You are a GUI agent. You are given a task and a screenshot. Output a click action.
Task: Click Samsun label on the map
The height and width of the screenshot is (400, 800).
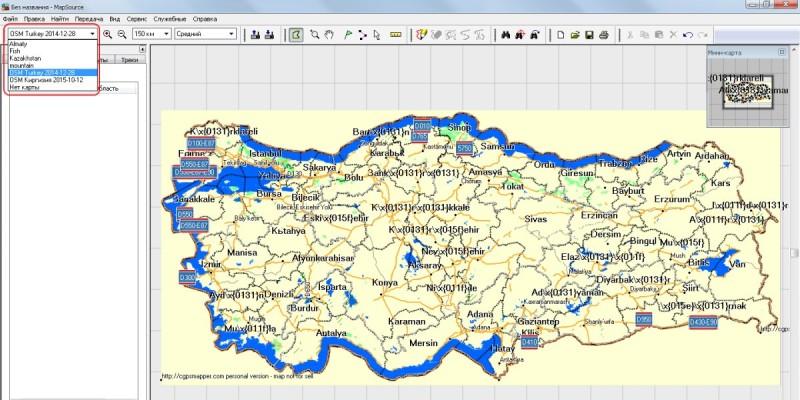point(495,146)
